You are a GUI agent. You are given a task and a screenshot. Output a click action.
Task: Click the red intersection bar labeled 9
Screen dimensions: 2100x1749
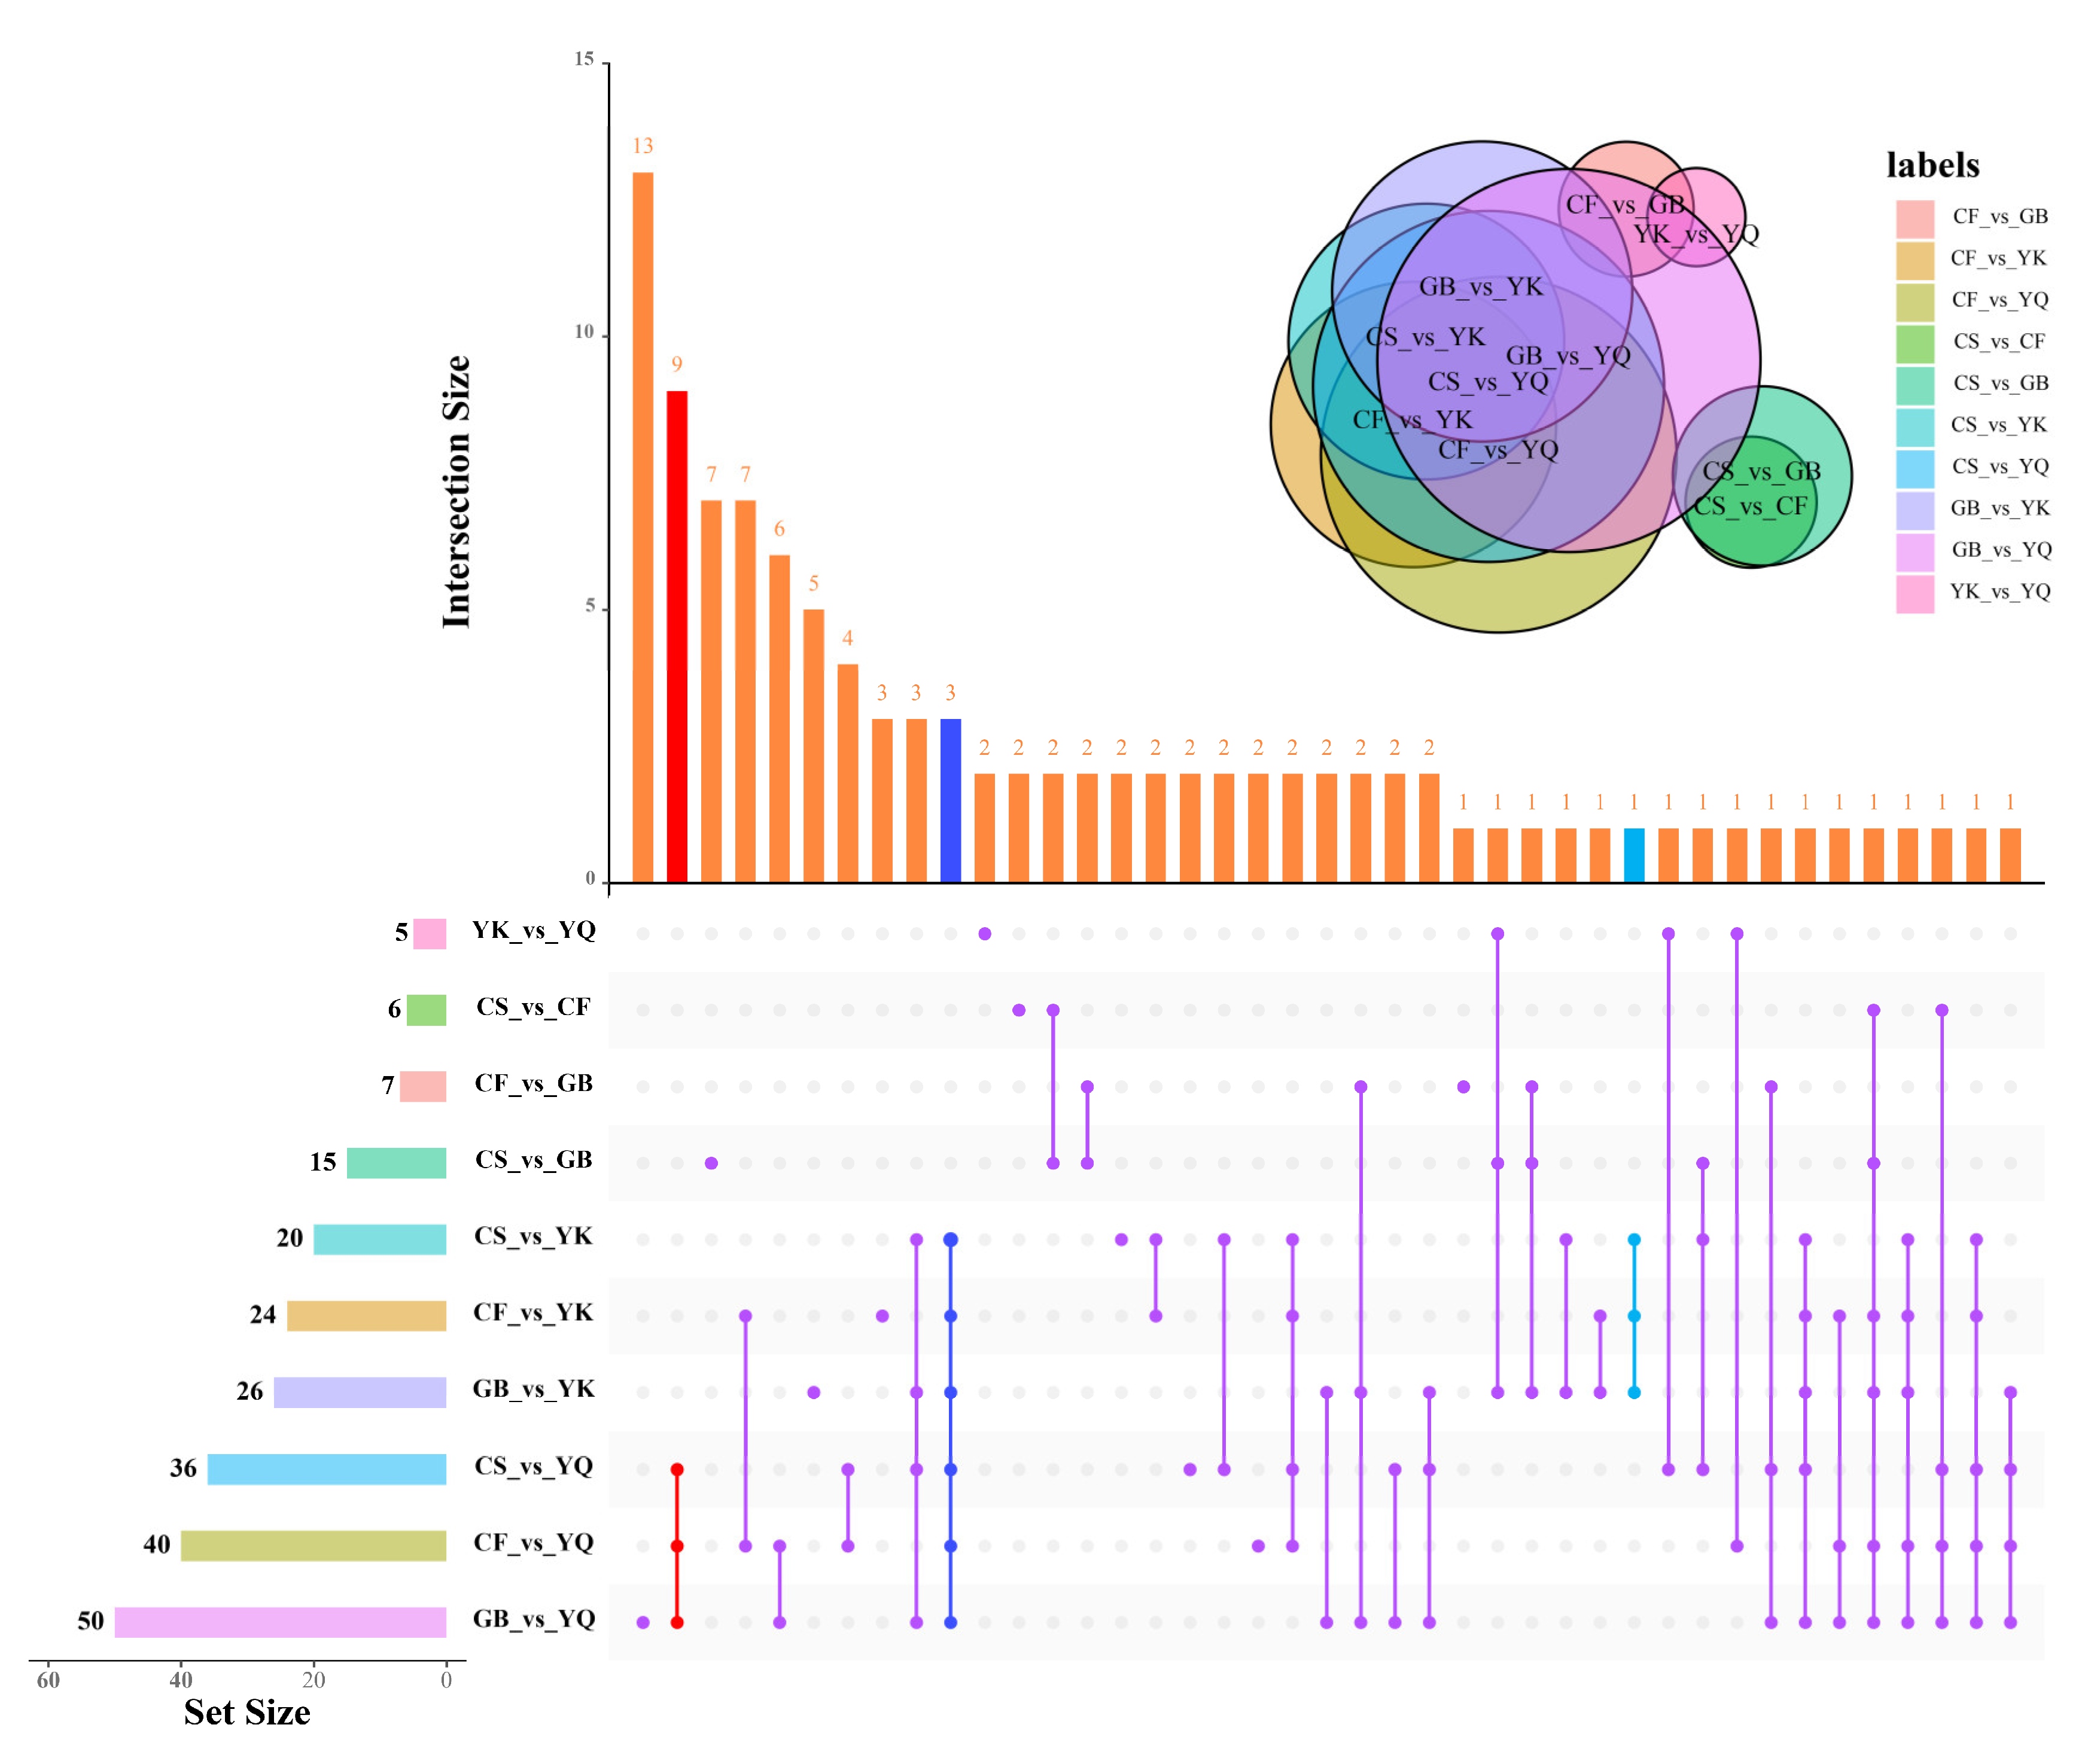[677, 636]
